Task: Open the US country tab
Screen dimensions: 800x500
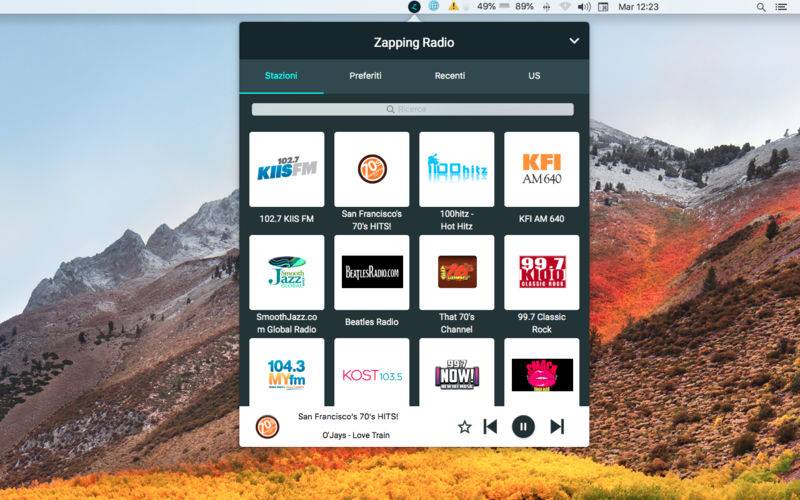Action: tap(534, 76)
